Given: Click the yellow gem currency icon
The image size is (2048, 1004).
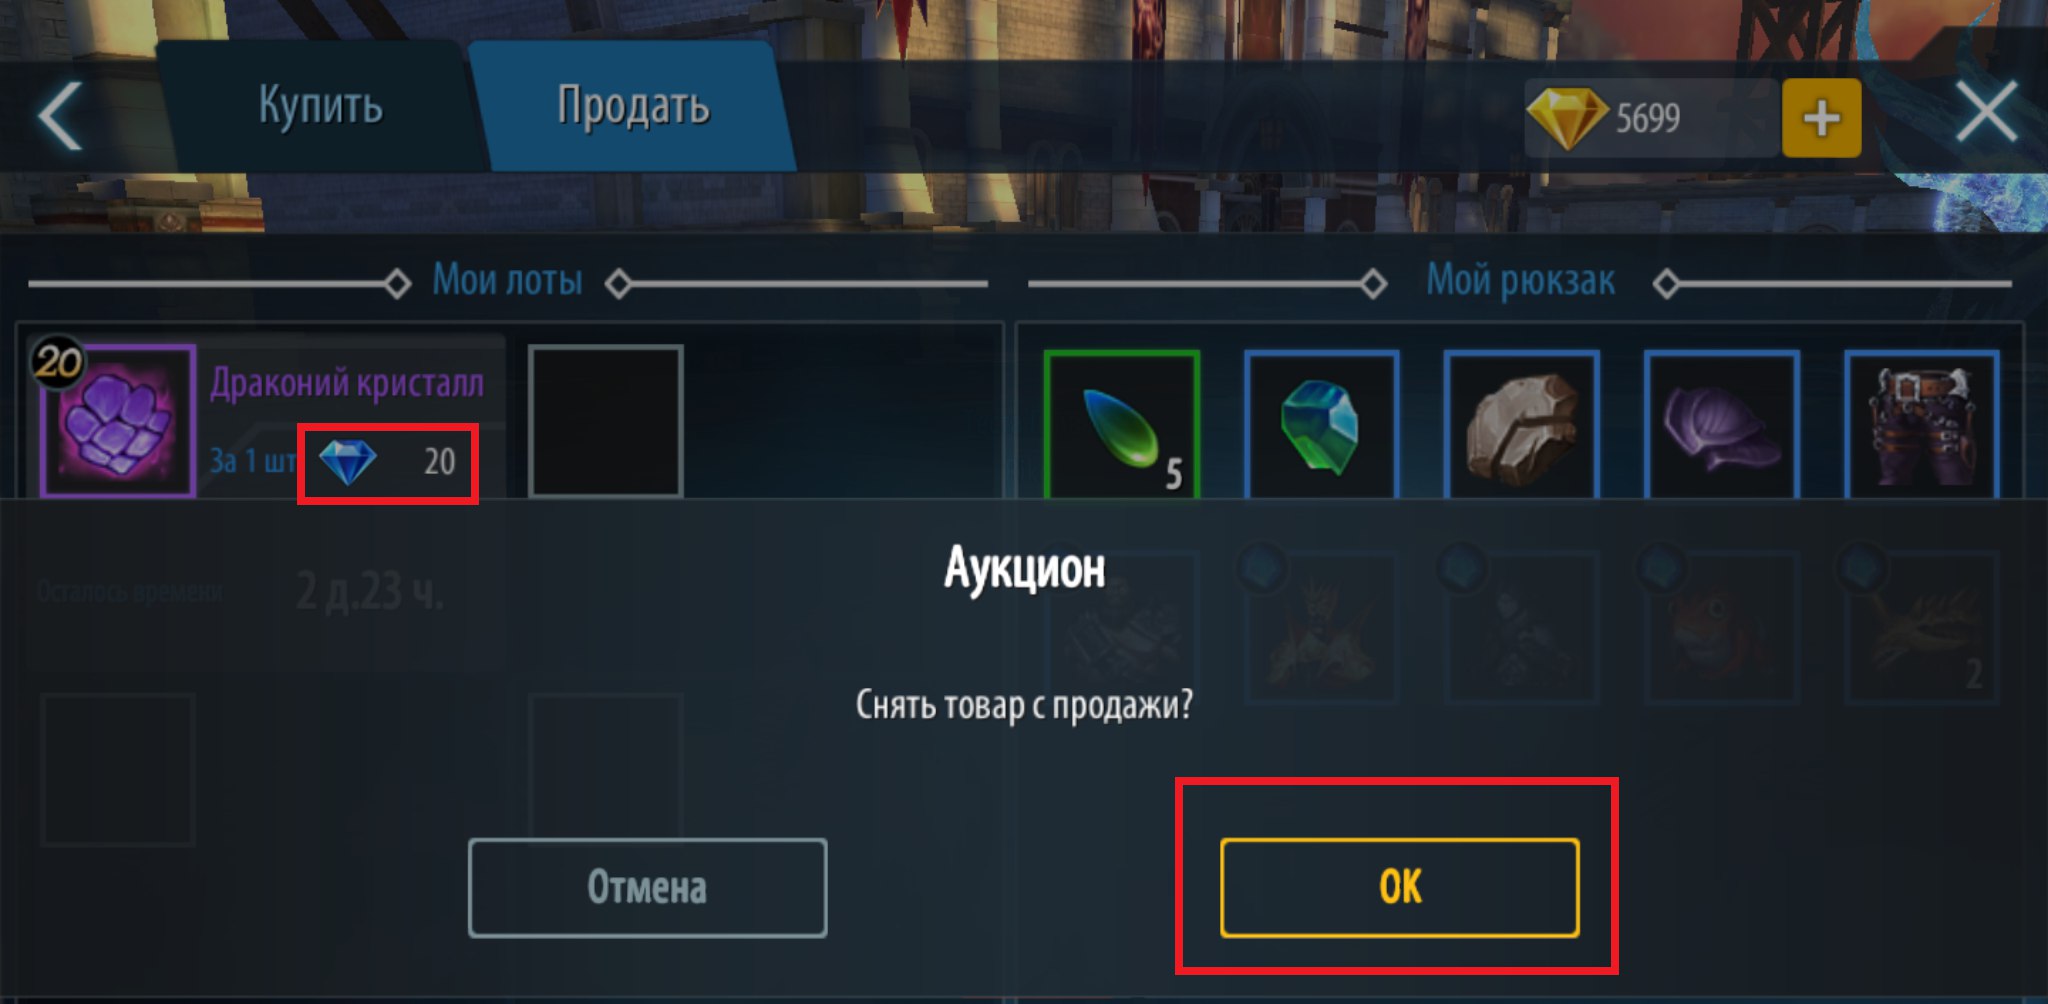Looking at the screenshot, I should (1567, 118).
